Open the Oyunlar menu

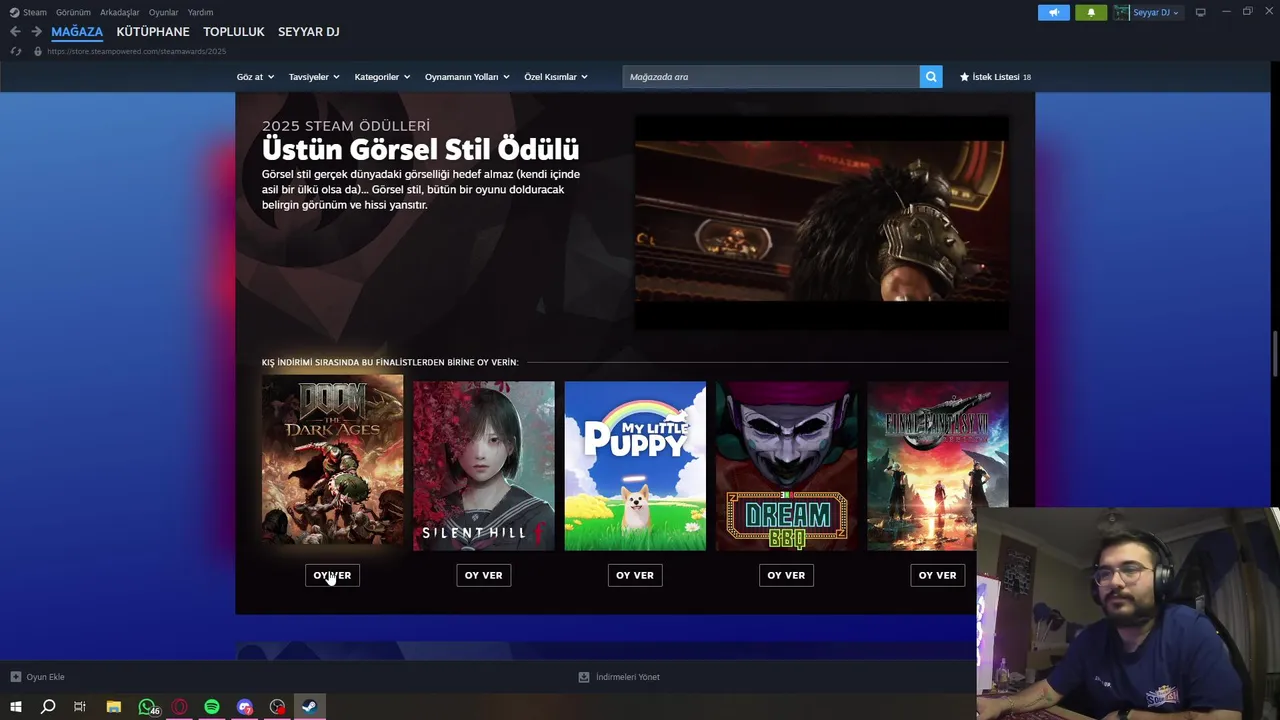coord(164,13)
